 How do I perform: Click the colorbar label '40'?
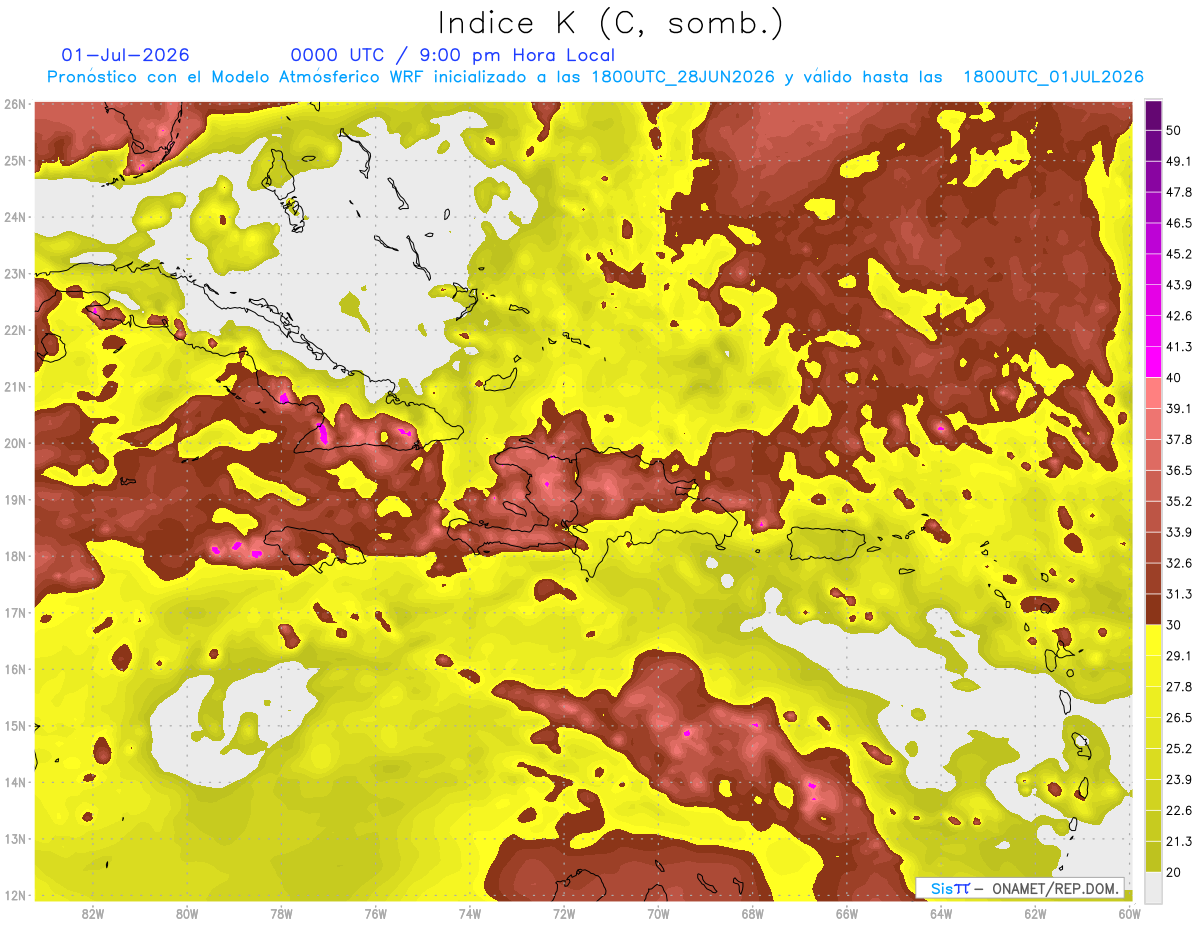click(1174, 378)
